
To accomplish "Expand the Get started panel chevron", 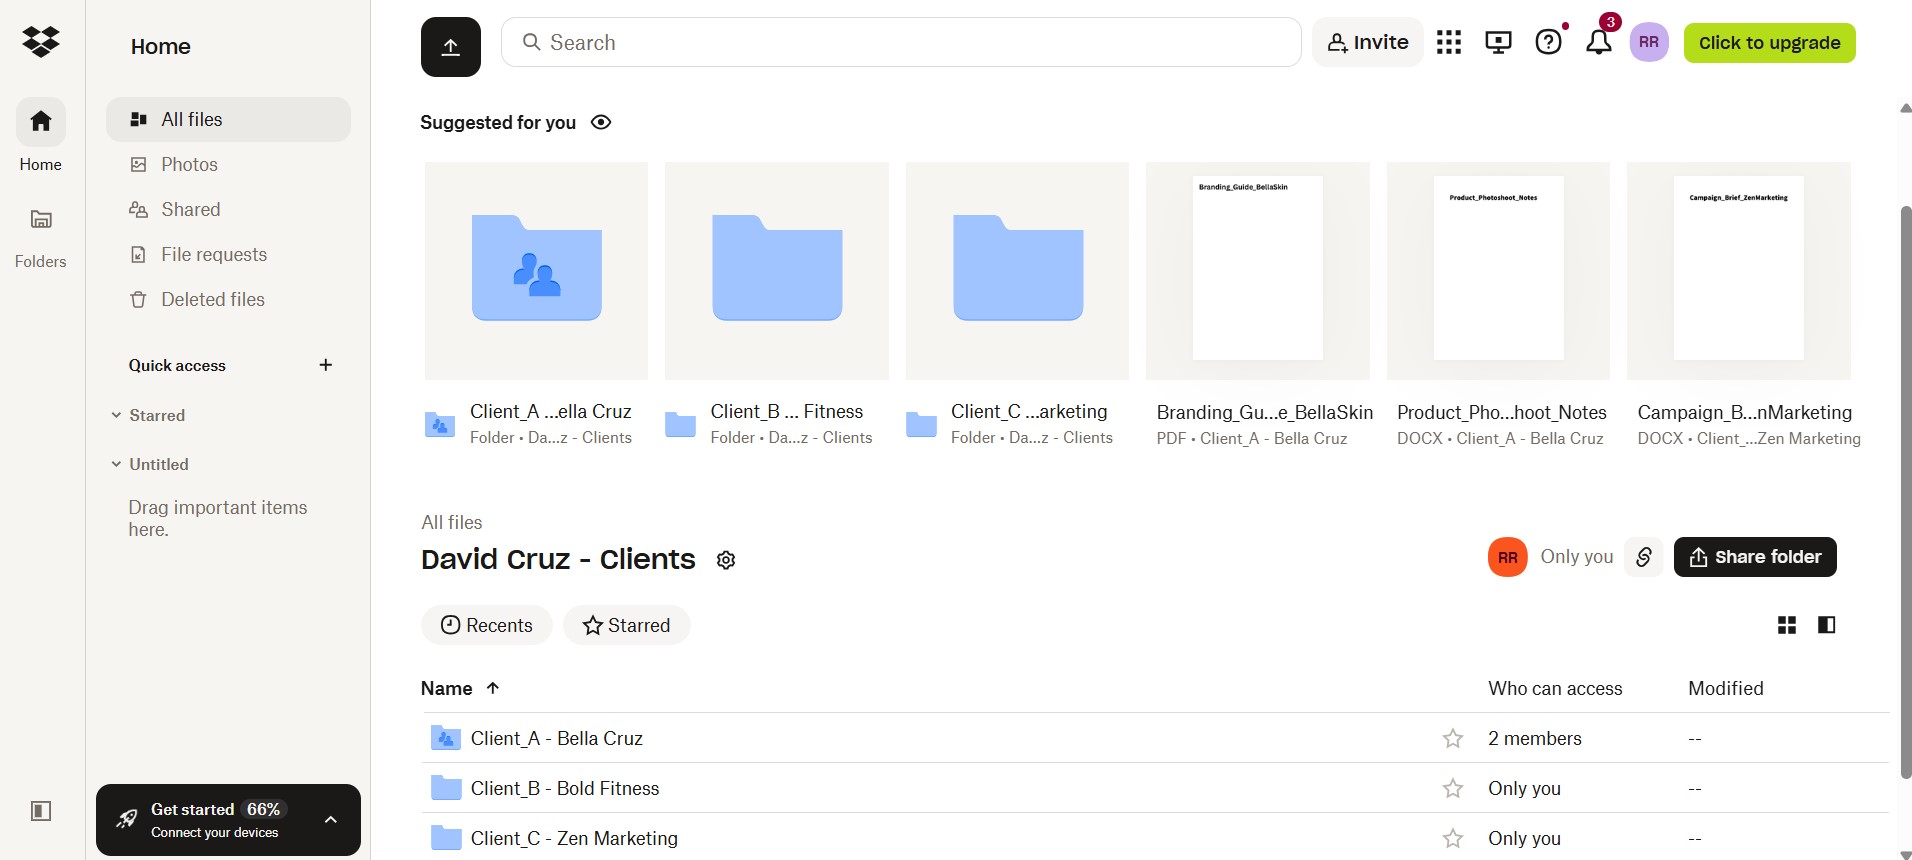I will [331, 820].
